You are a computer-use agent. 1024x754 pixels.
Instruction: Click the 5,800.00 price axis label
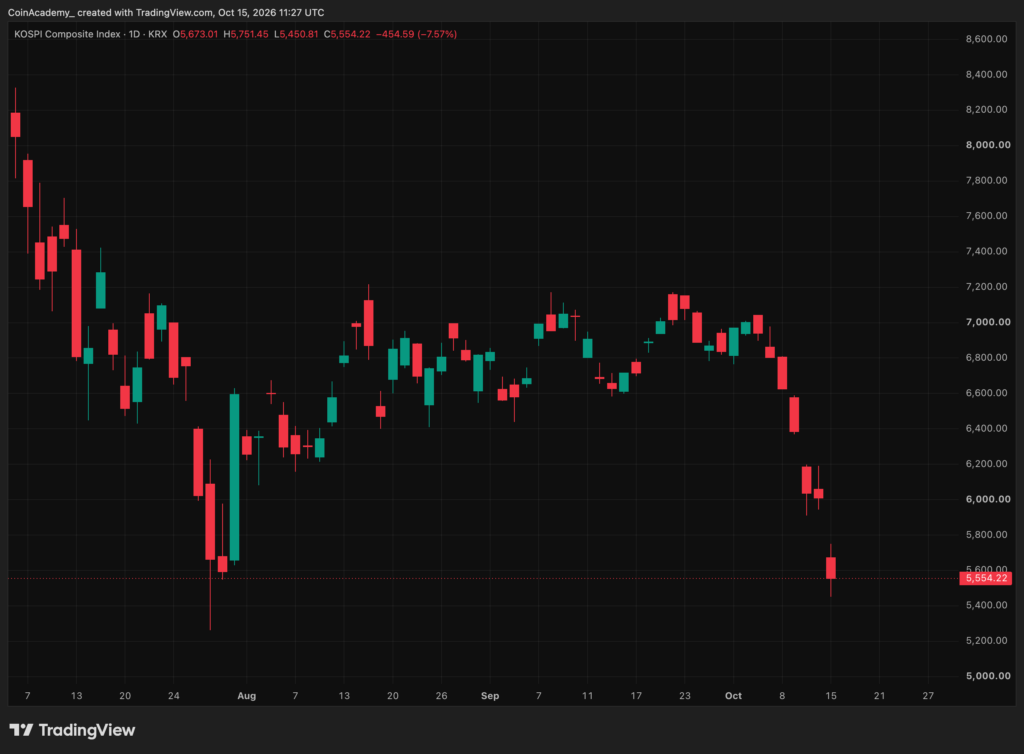986,535
